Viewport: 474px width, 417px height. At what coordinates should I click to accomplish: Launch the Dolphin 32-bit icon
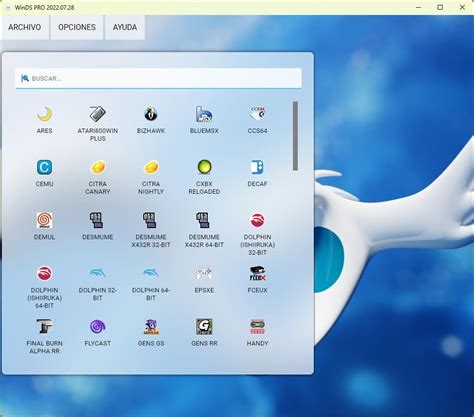pos(97,274)
